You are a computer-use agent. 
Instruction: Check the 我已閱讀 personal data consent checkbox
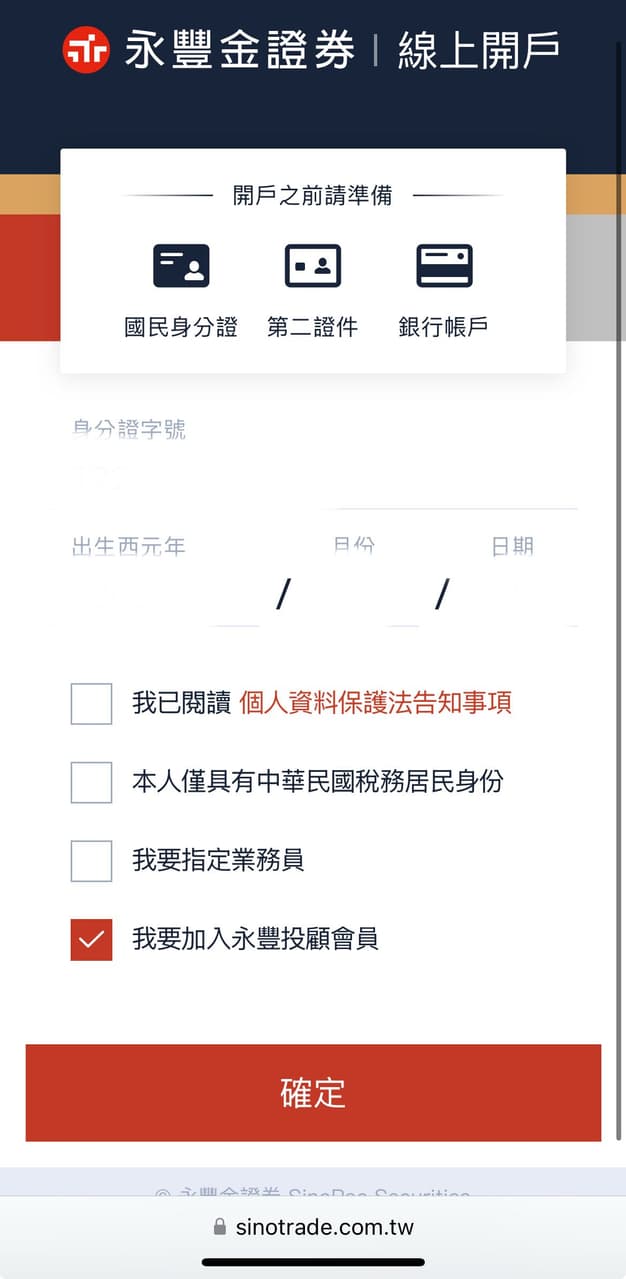(90, 704)
